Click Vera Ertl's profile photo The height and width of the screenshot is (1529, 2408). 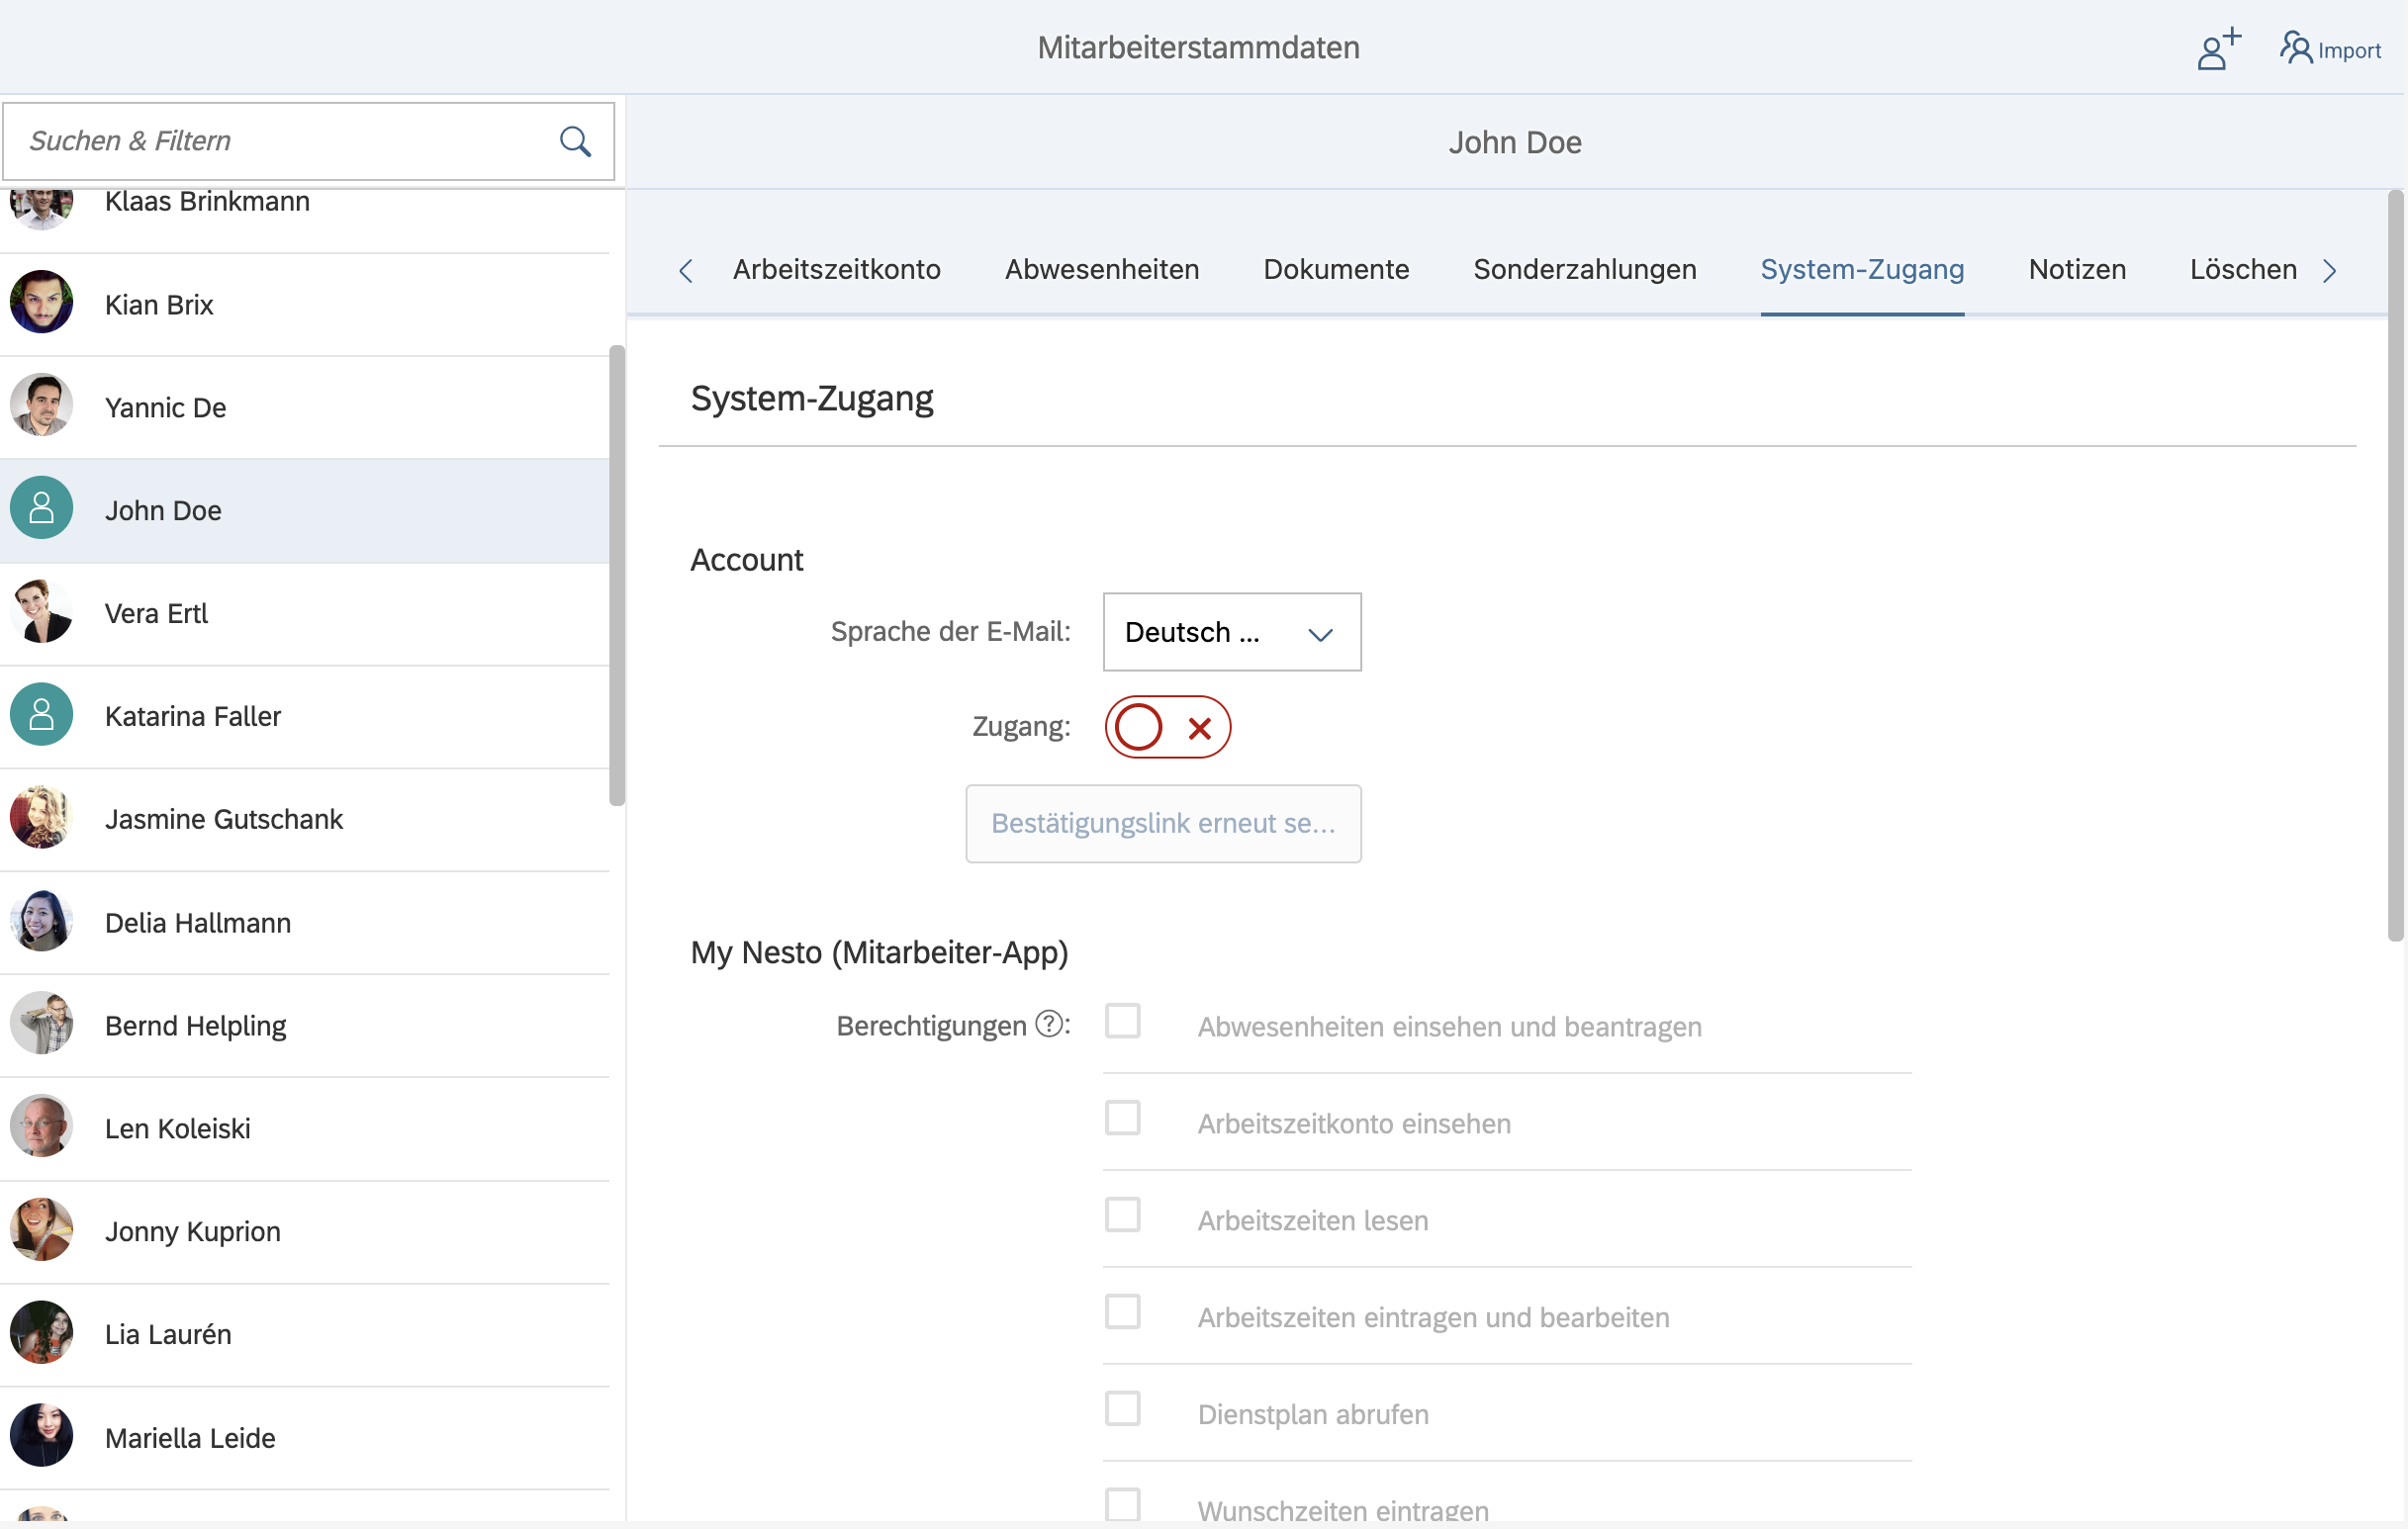coord(41,612)
